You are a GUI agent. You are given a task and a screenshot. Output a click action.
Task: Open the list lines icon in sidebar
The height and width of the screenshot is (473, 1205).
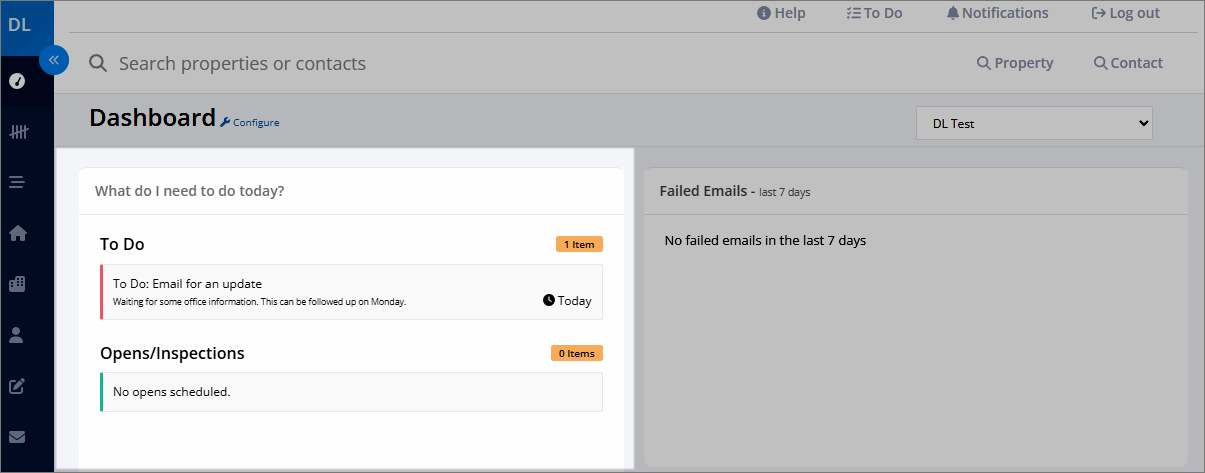[x=17, y=182]
